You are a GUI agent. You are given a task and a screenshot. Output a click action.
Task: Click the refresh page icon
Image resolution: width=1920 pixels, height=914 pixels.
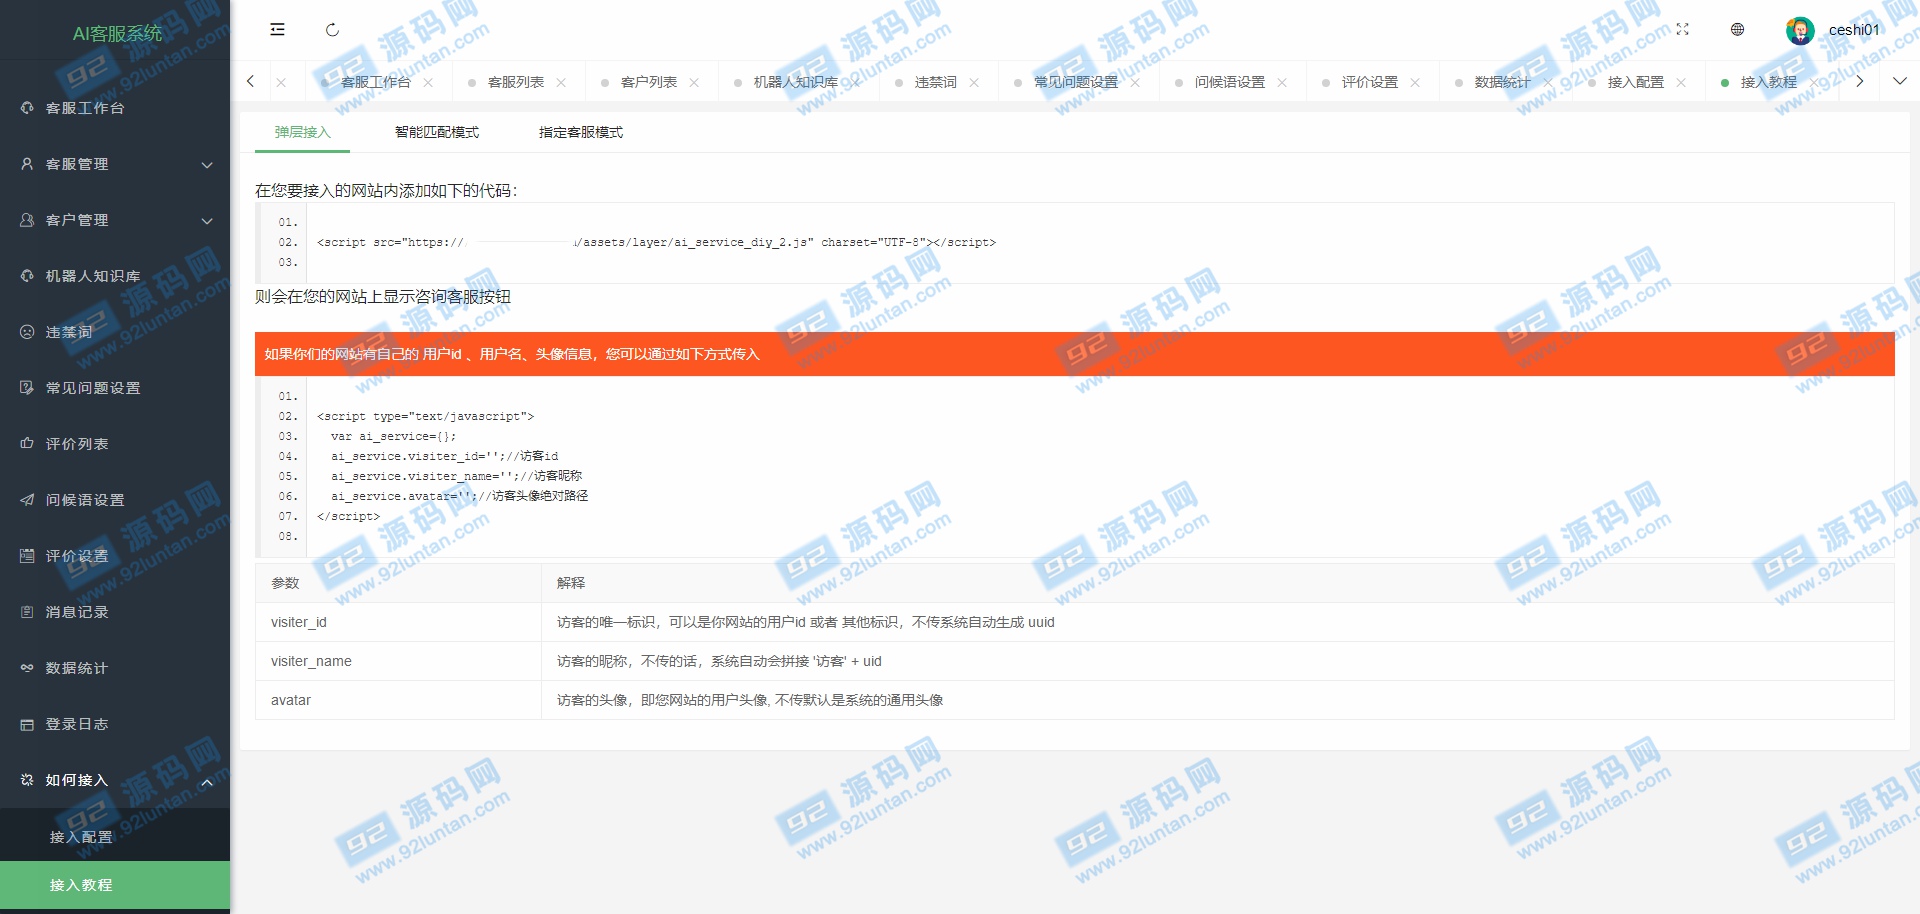point(332,30)
